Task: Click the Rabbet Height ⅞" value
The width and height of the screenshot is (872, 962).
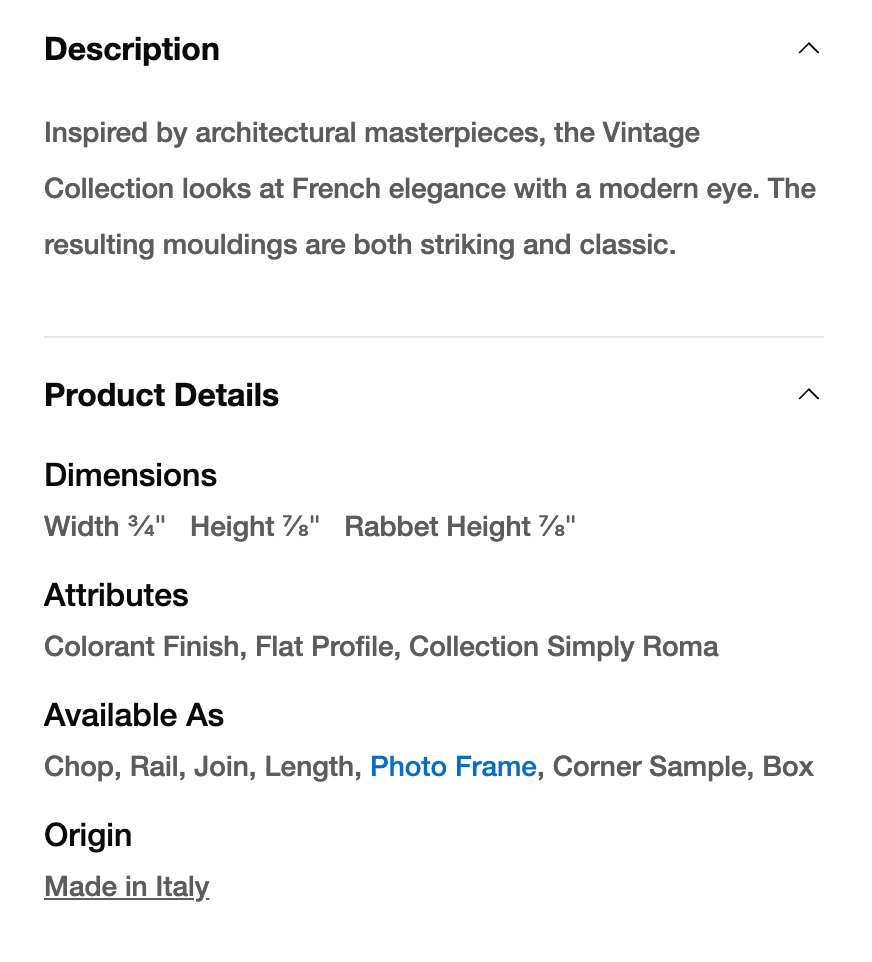Action: (x=460, y=527)
